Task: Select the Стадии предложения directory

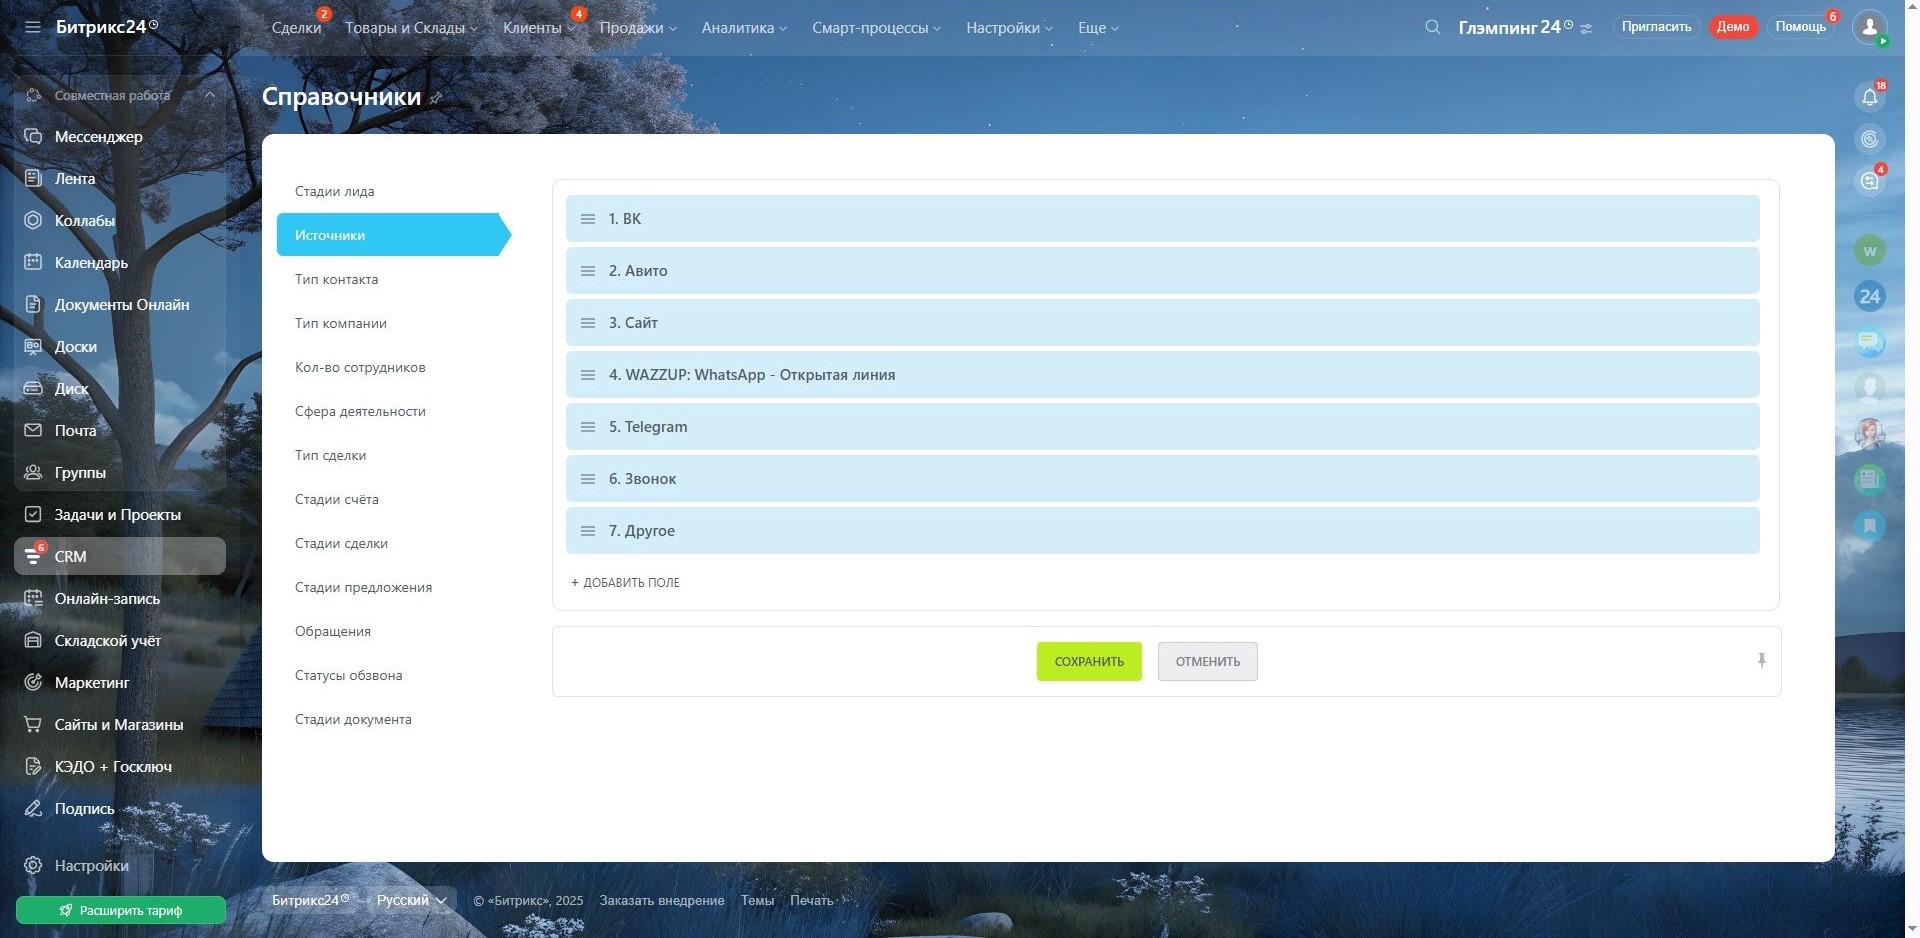Action: pos(363,587)
